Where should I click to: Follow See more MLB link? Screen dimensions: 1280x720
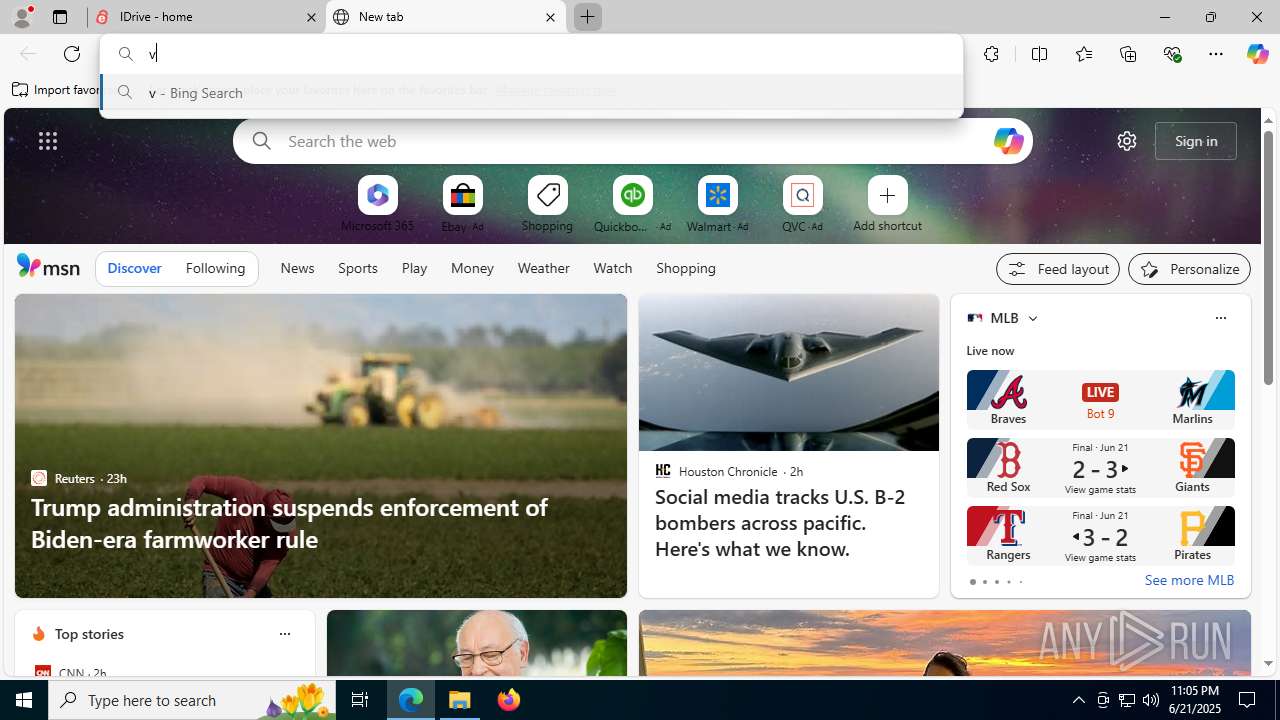(1189, 580)
